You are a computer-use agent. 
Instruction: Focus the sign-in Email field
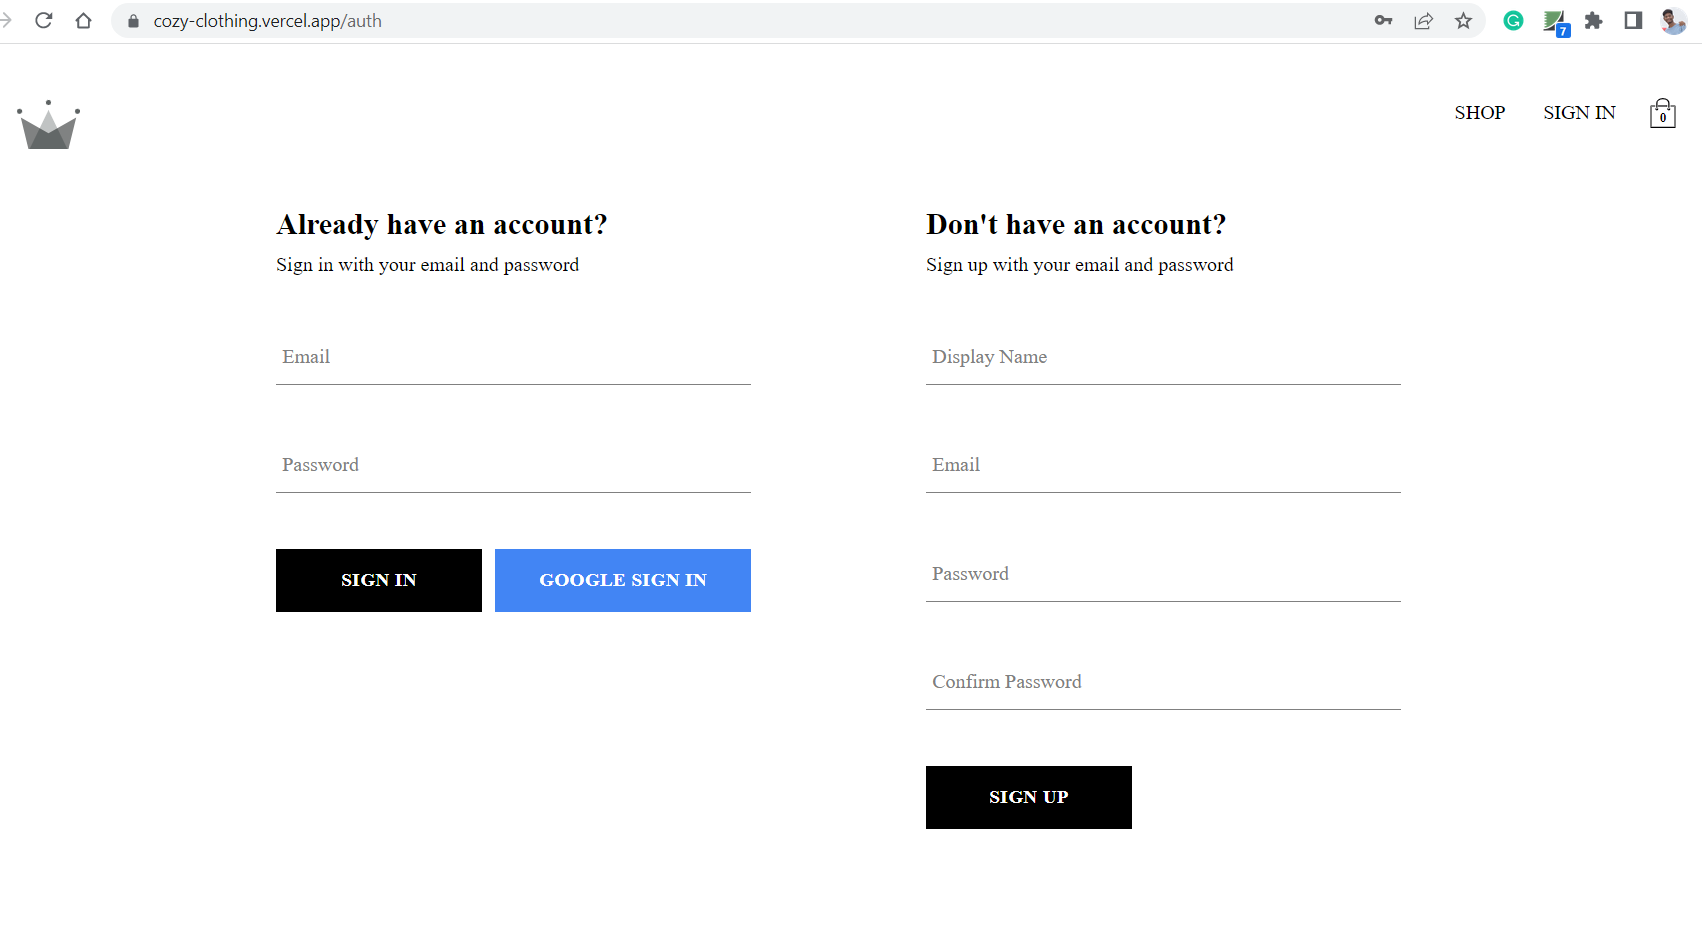(x=513, y=358)
